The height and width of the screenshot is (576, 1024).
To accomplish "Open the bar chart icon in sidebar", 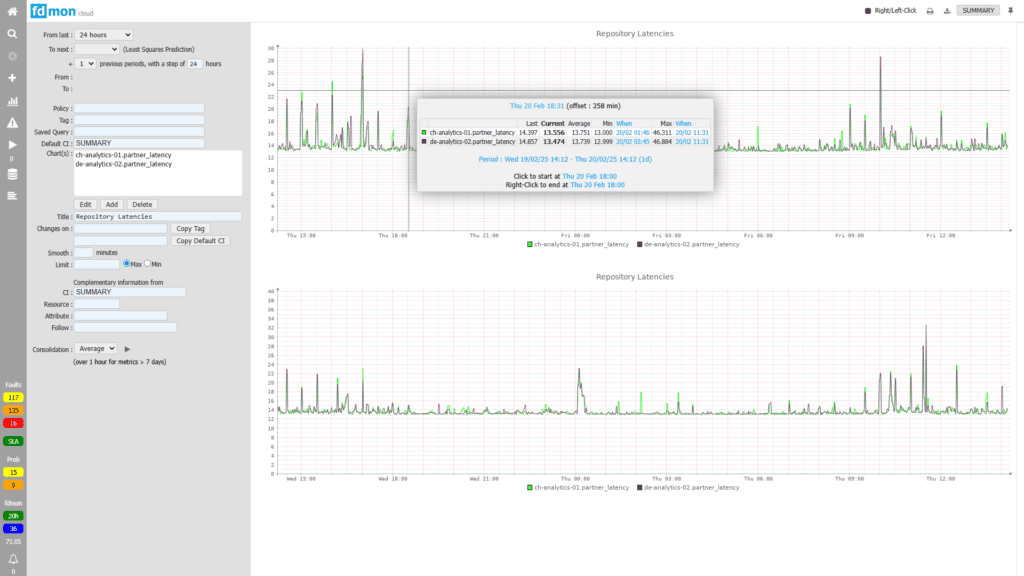I will [x=13, y=101].
